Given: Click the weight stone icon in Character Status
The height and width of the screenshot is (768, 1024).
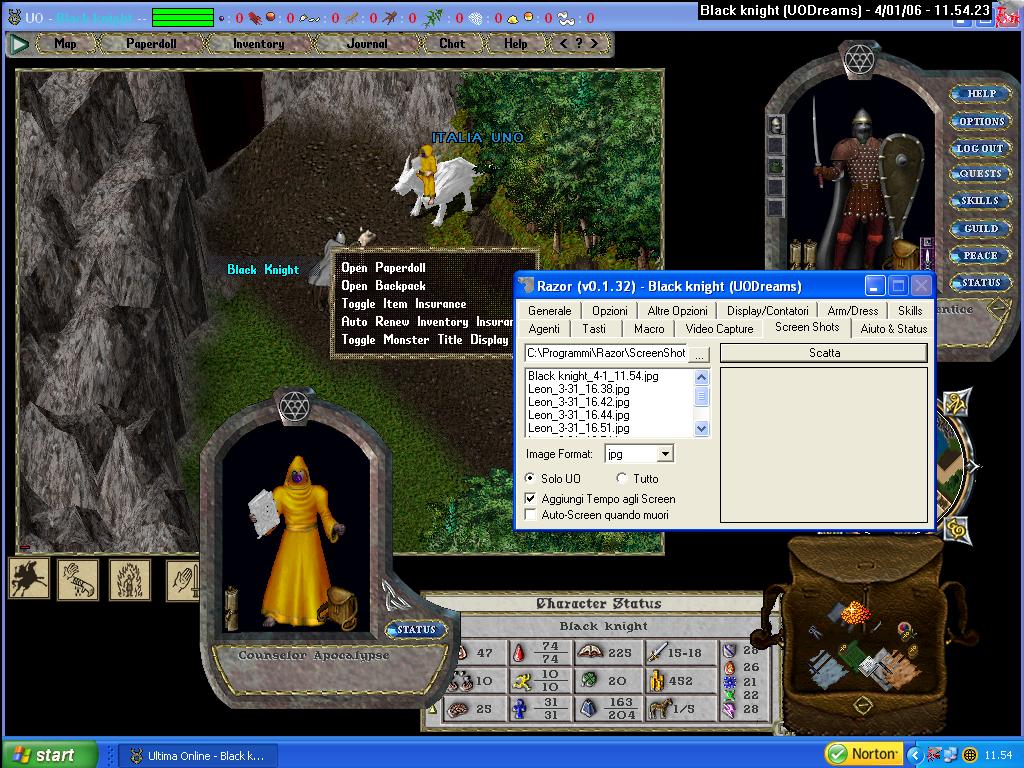Looking at the screenshot, I should 588,709.
